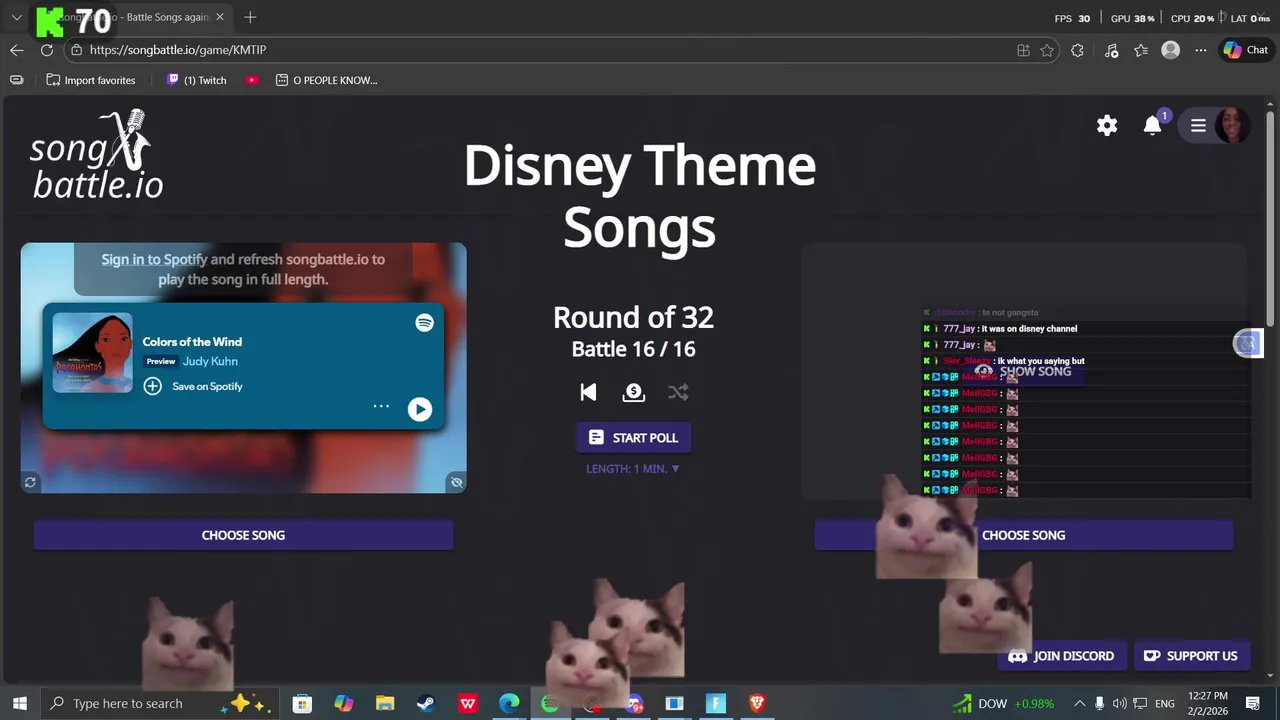
Task: Open the ENG language selector
Action: tap(1165, 703)
